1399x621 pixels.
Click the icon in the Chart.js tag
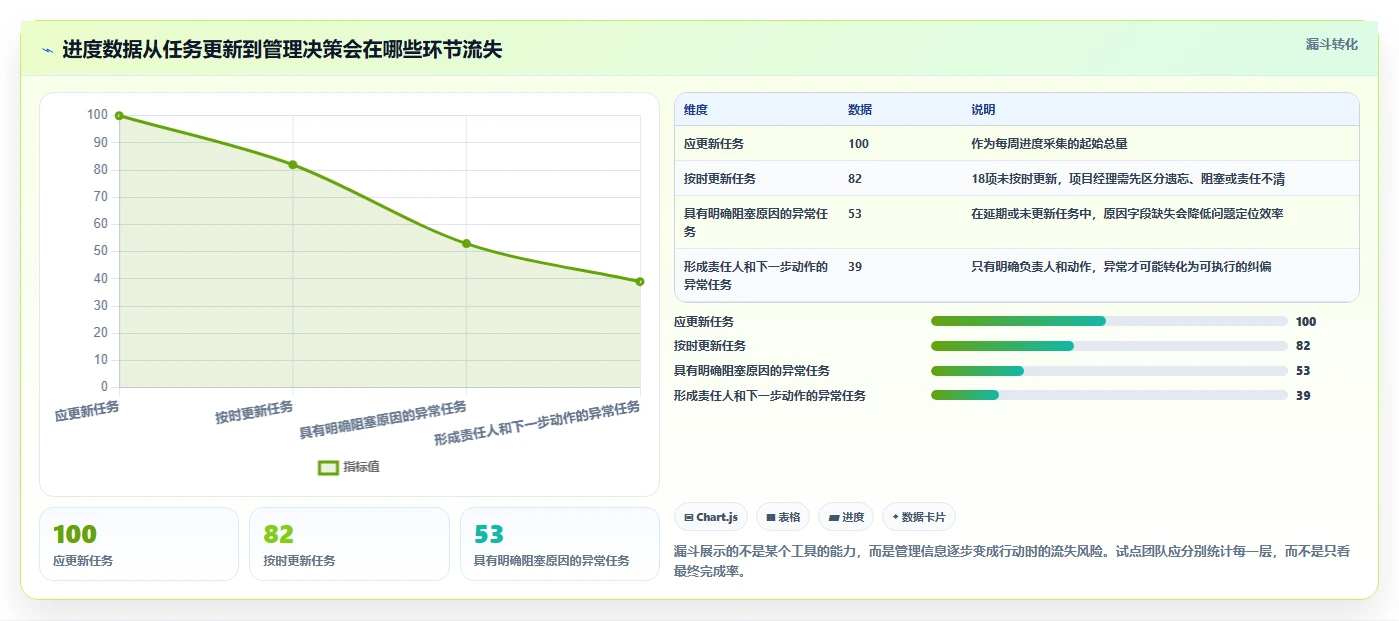coord(690,517)
